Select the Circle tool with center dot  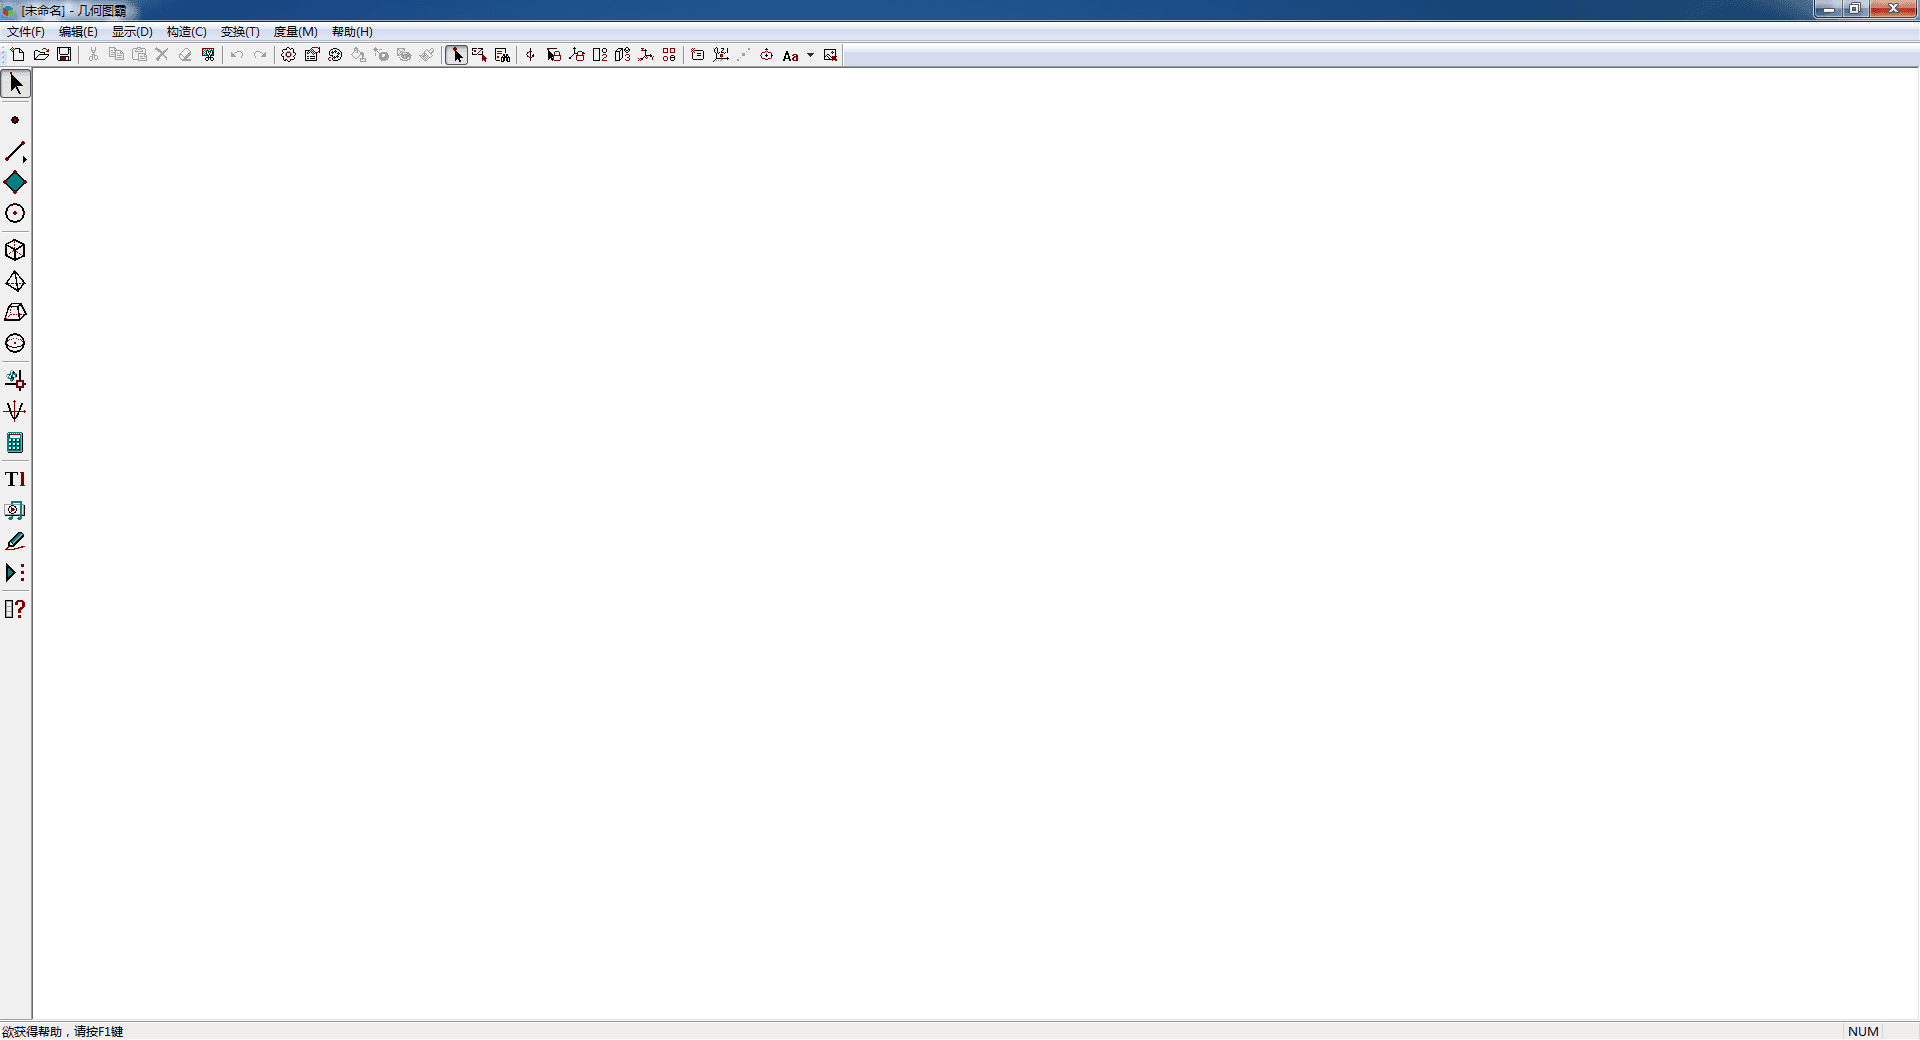pyautogui.click(x=15, y=214)
